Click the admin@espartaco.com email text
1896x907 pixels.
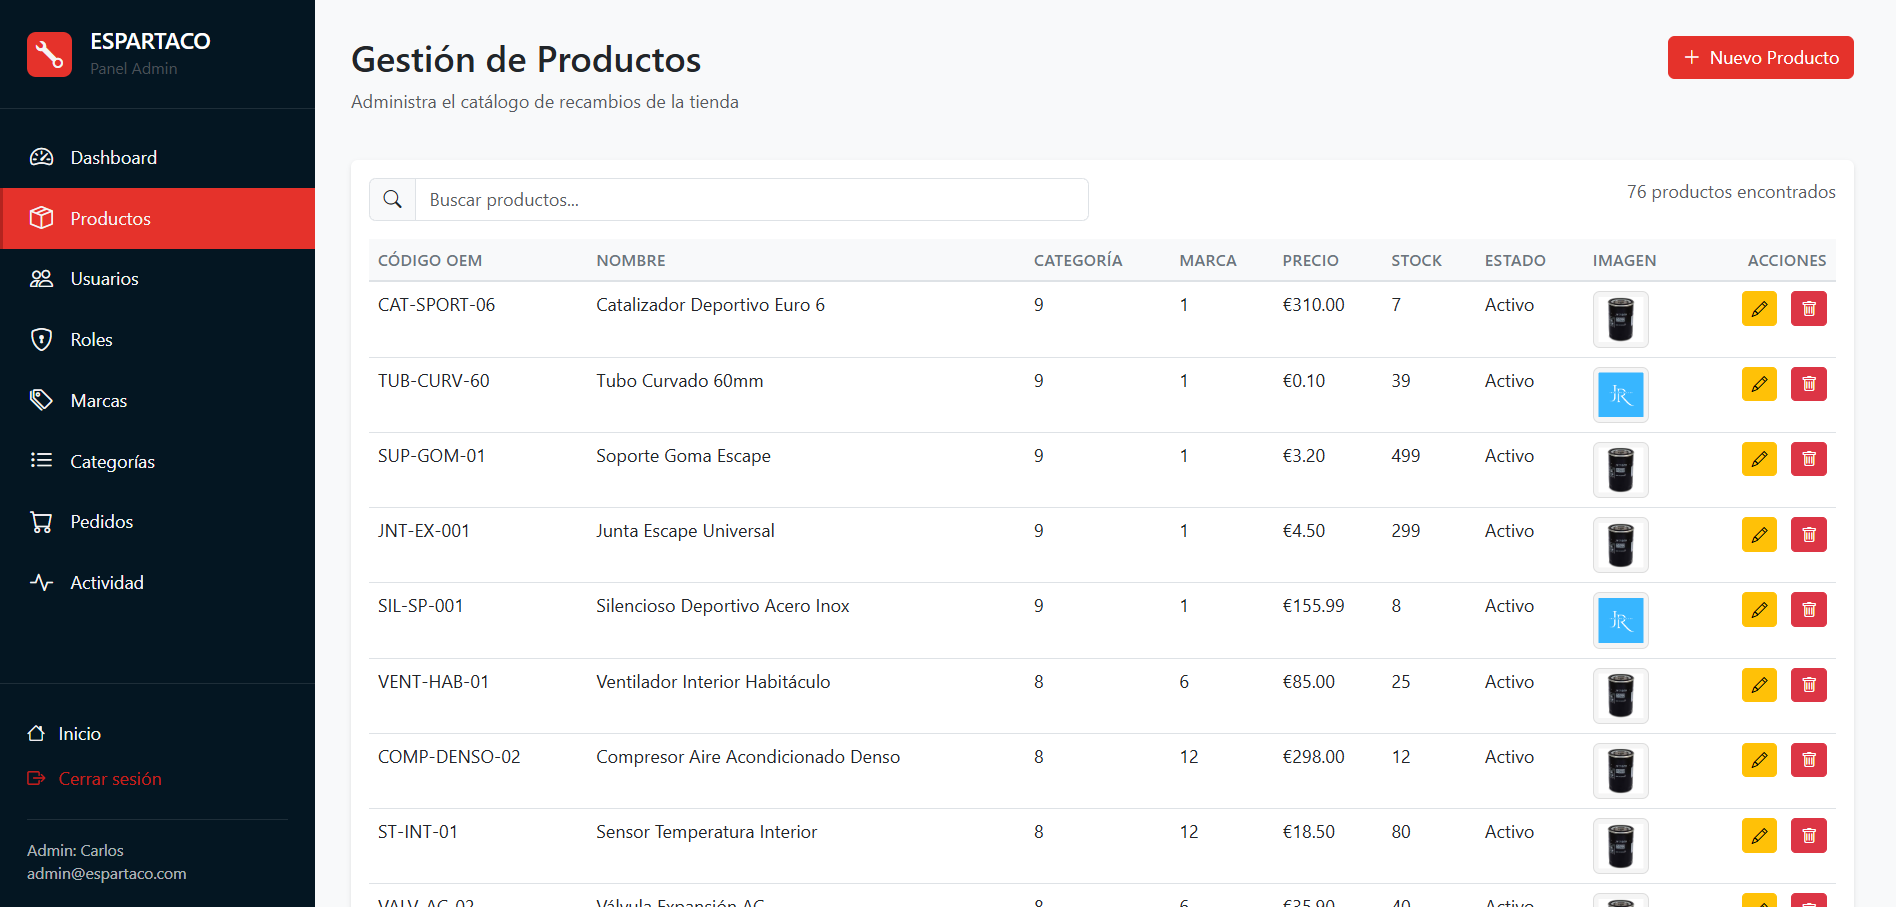(x=107, y=873)
